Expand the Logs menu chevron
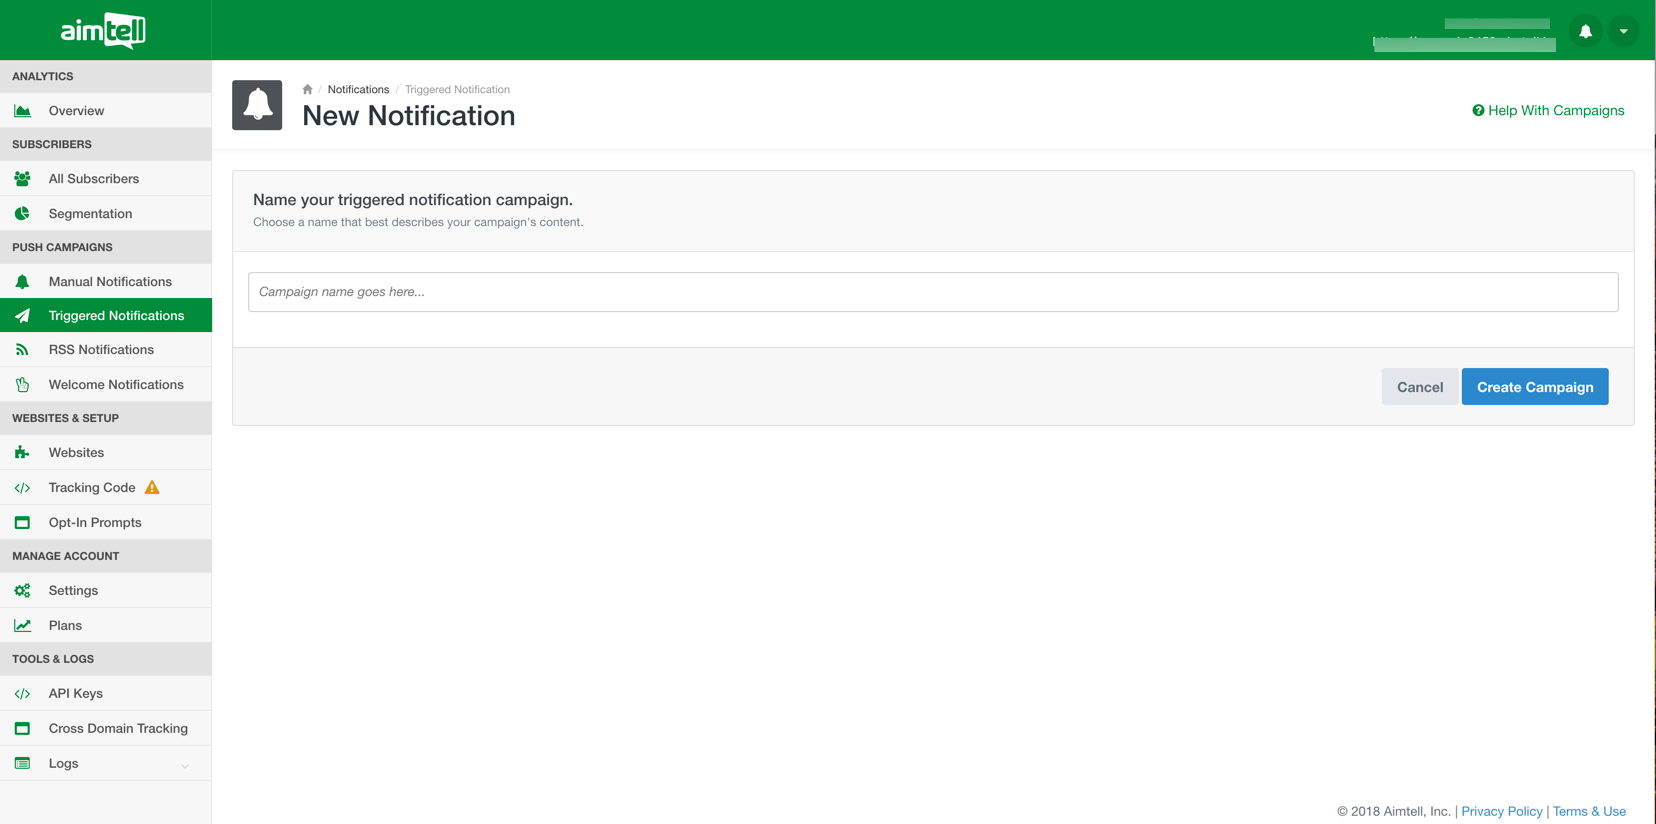Image resolution: width=1656 pixels, height=824 pixels. pyautogui.click(x=185, y=765)
